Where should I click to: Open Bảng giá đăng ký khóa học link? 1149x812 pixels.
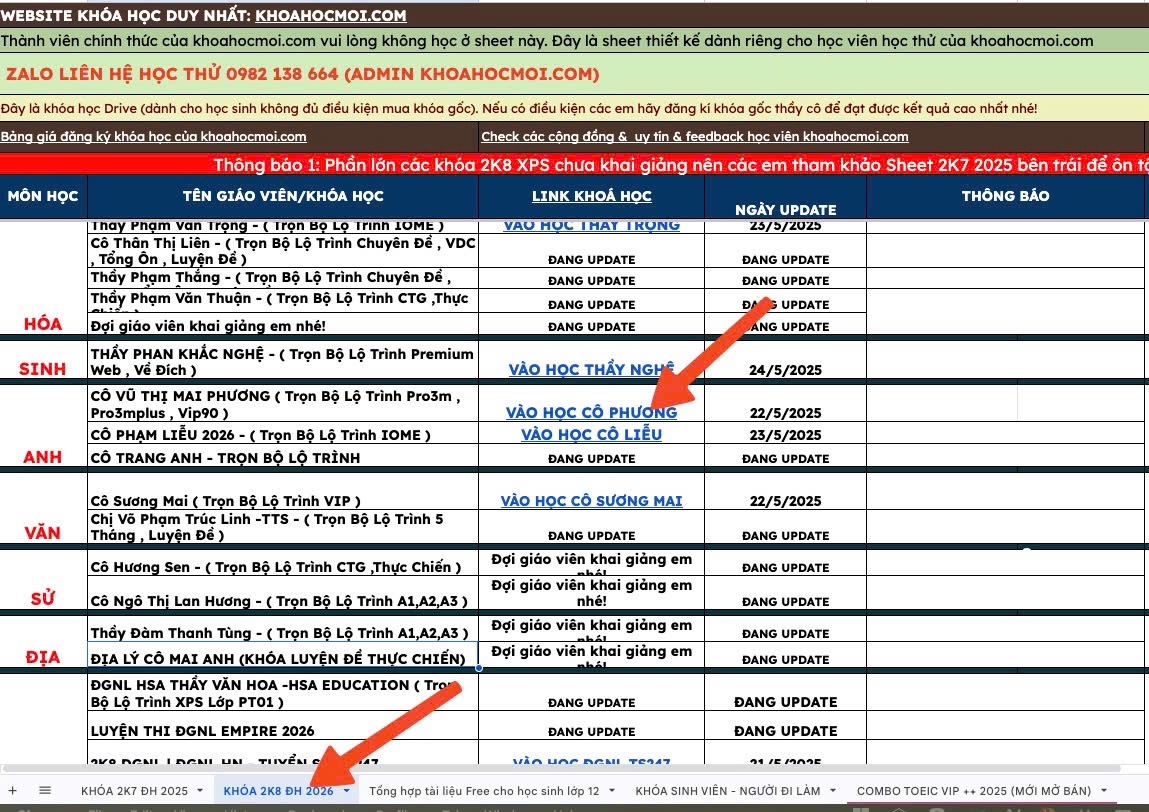153,136
